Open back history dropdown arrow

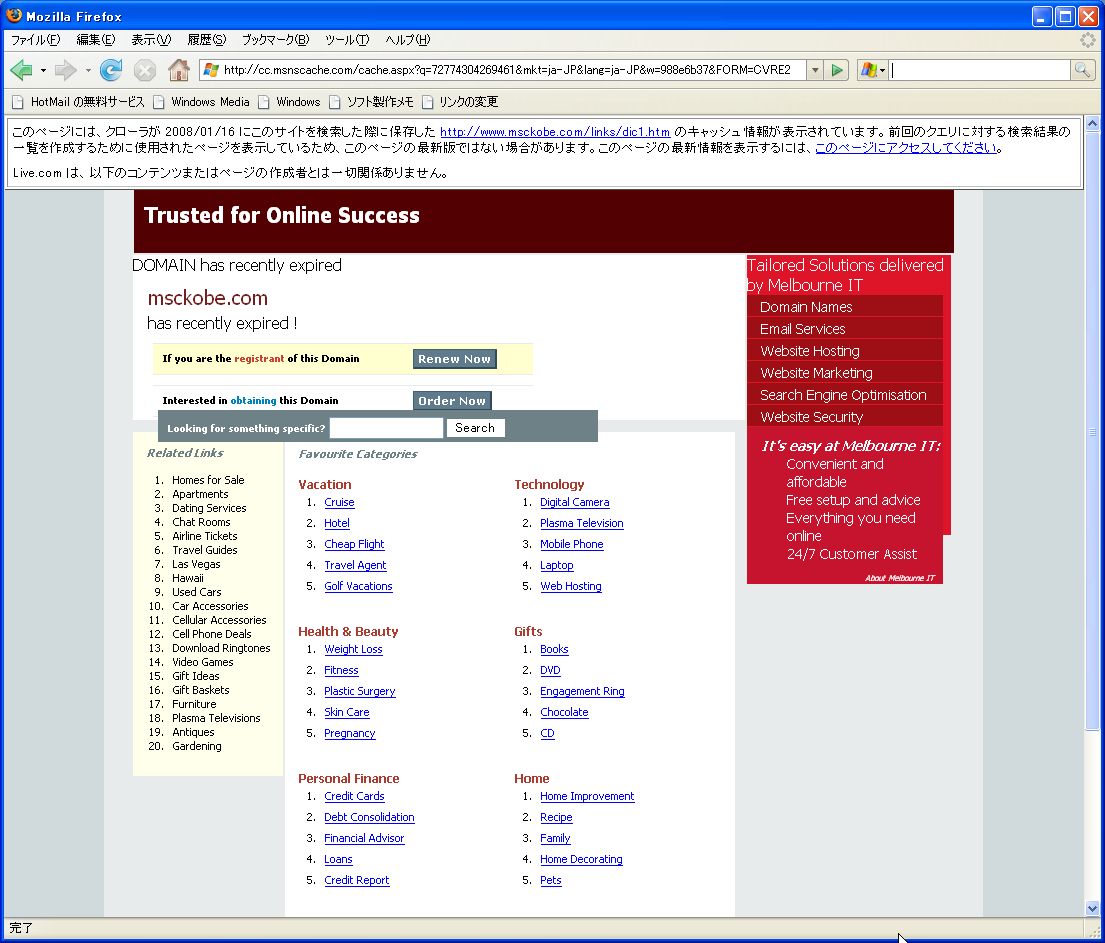(x=43, y=70)
